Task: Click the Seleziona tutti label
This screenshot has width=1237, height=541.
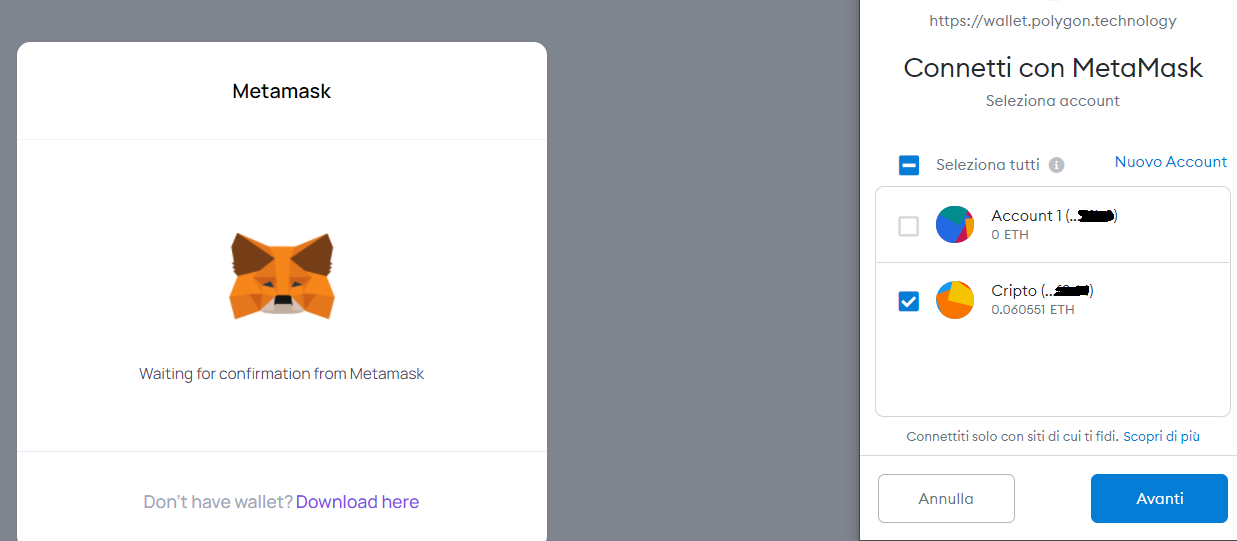Action: pyautogui.click(x=988, y=165)
